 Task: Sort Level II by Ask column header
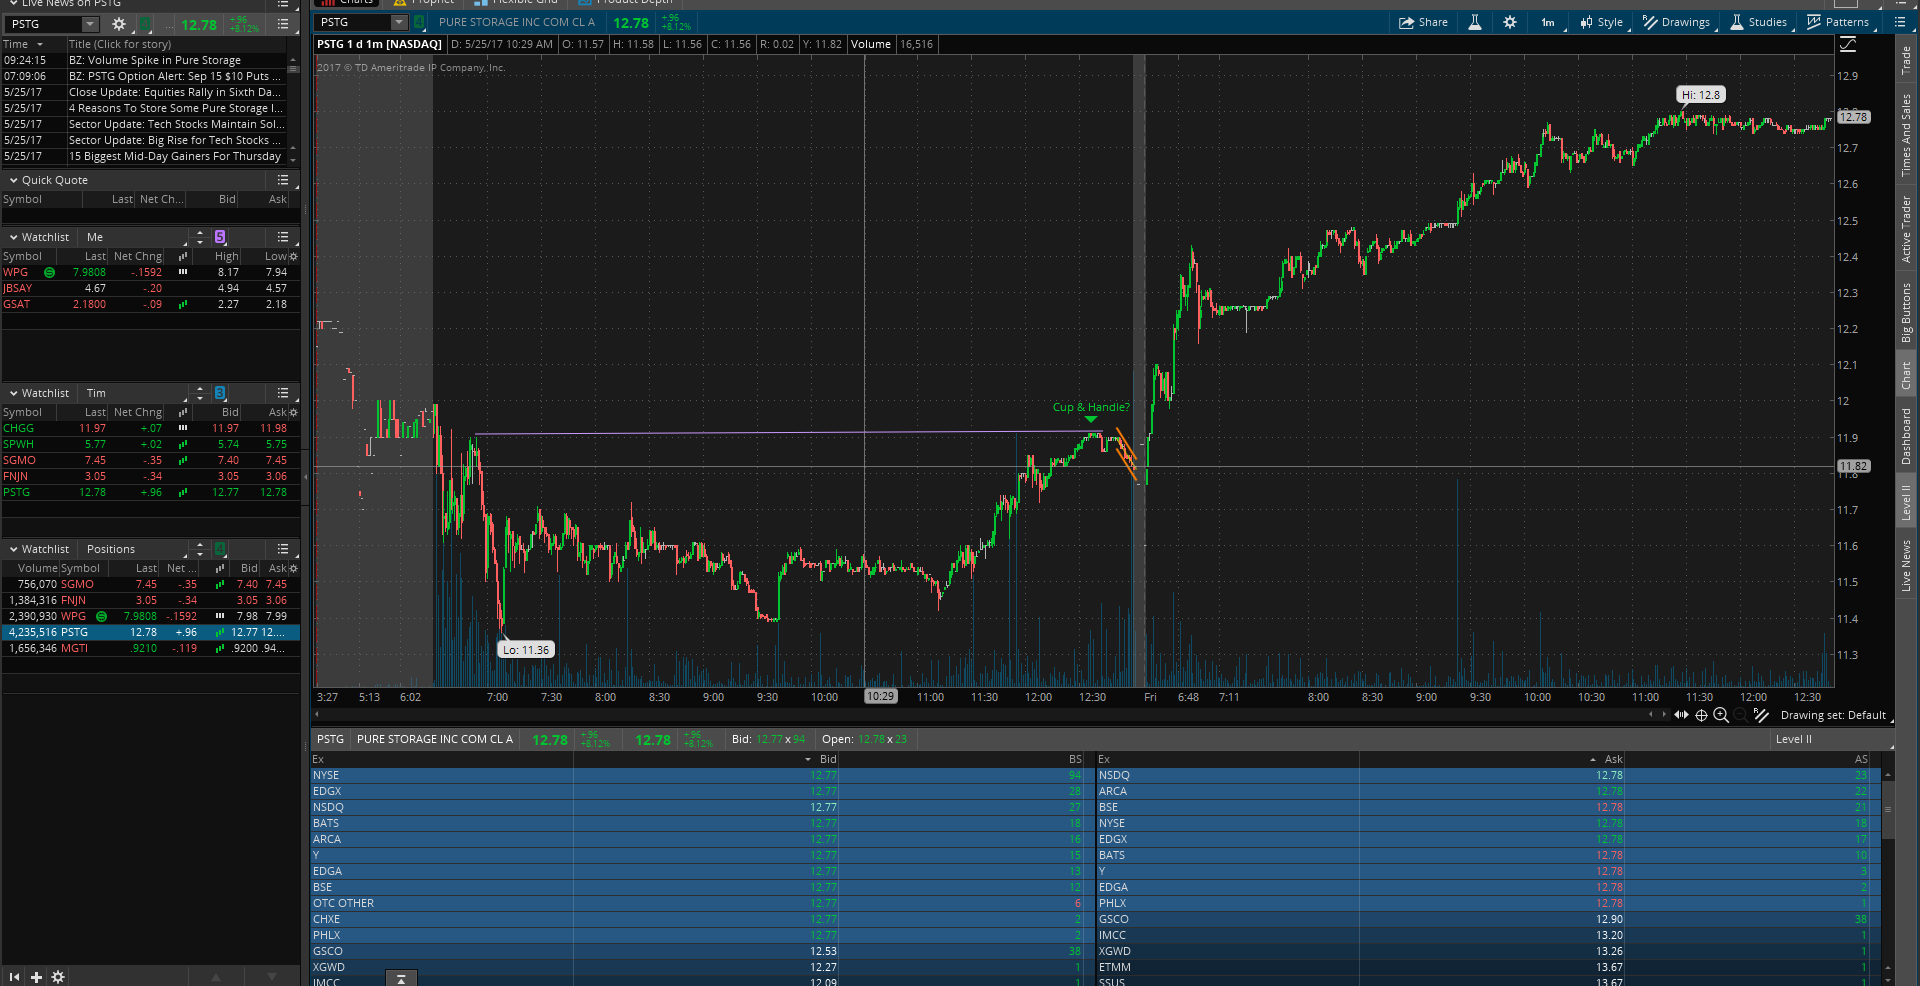point(1613,759)
